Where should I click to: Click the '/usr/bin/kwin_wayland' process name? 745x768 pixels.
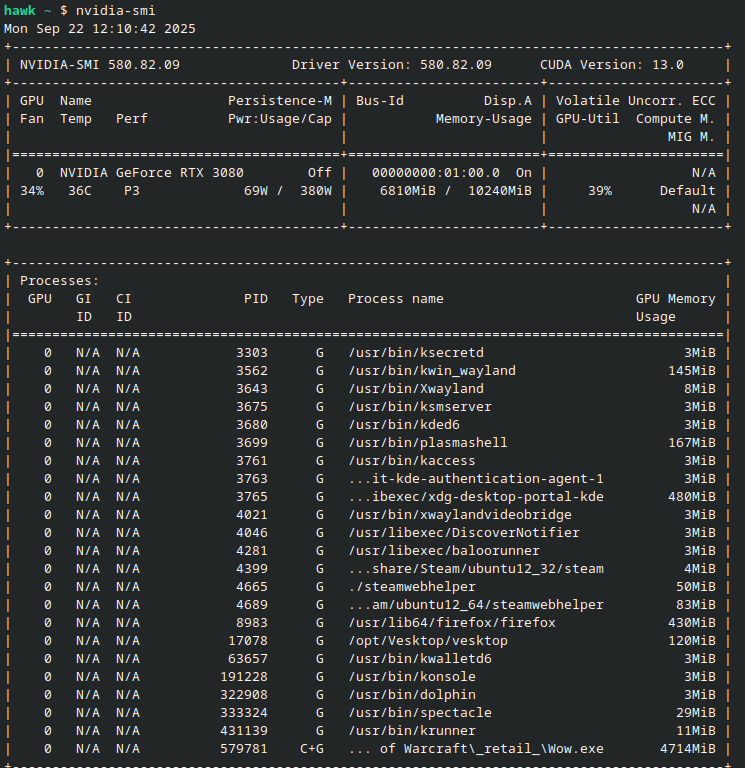[x=432, y=371]
